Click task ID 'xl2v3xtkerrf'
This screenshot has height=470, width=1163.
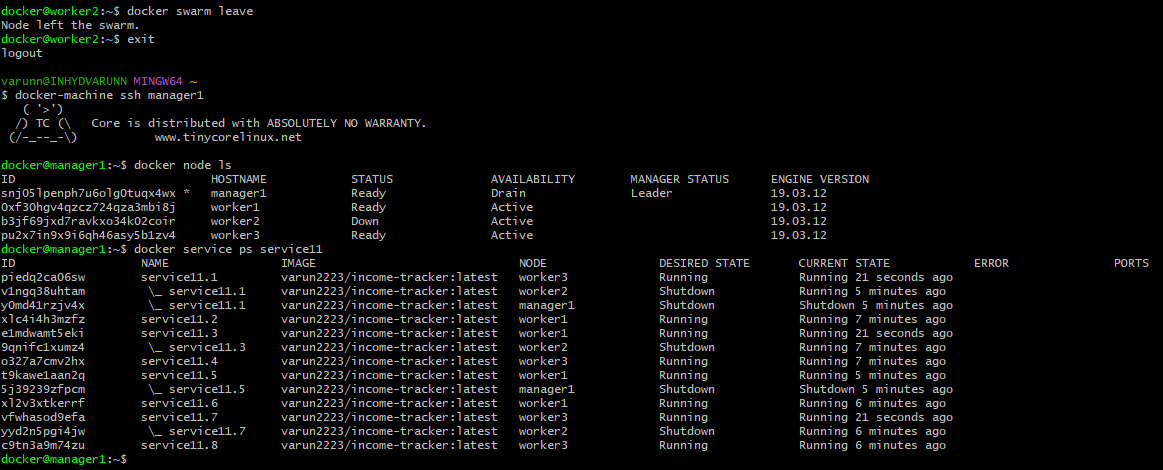pos(43,403)
